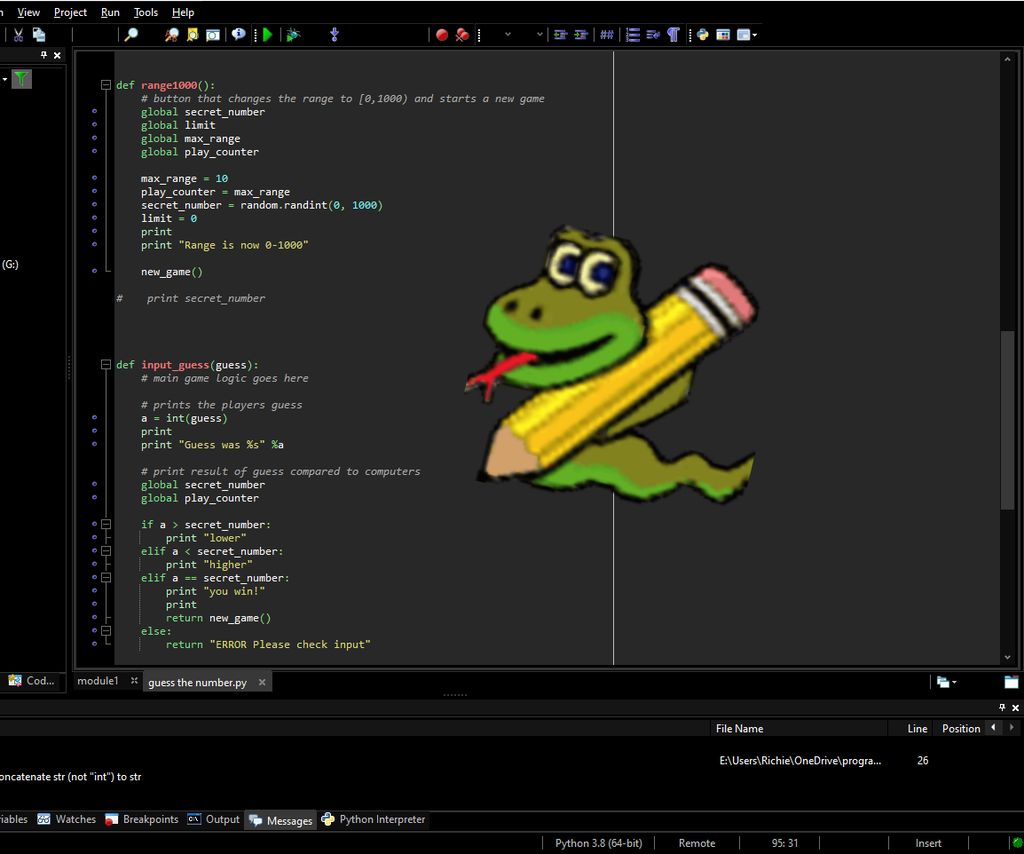Viewport: 1024px width, 854px height.
Task: Open the Tools menu
Action: pos(145,12)
